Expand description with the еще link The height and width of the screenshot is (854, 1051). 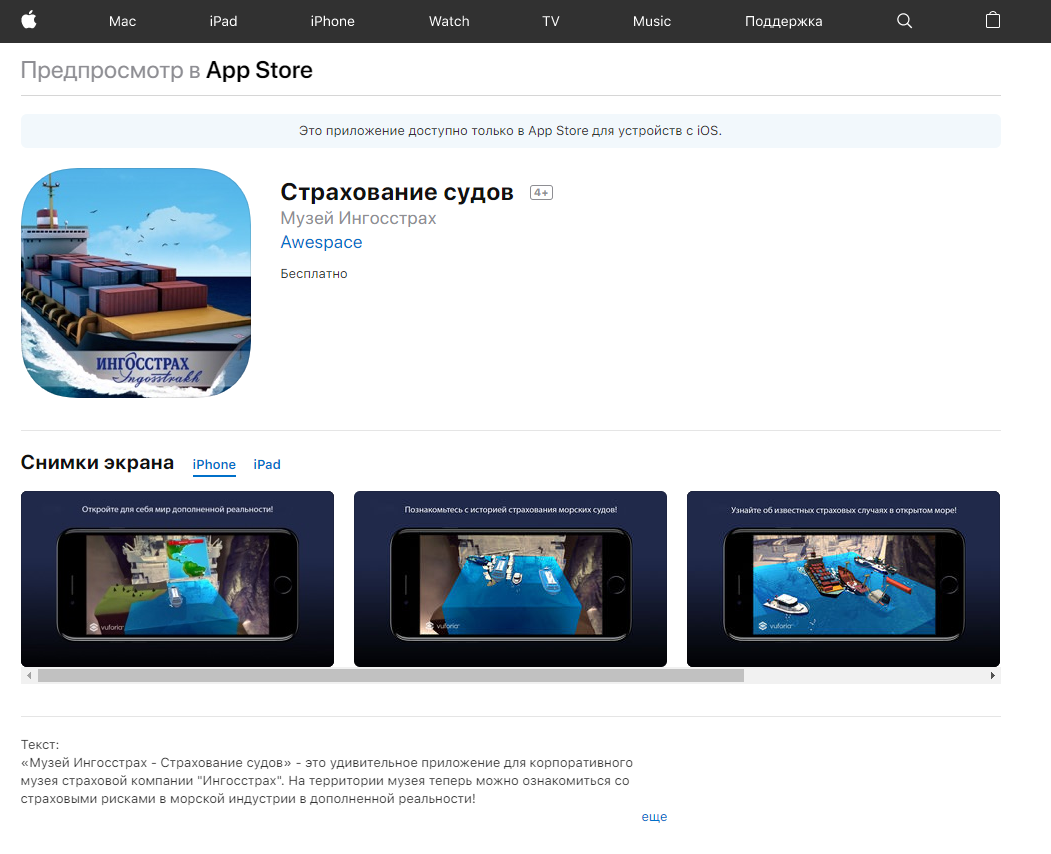(654, 816)
